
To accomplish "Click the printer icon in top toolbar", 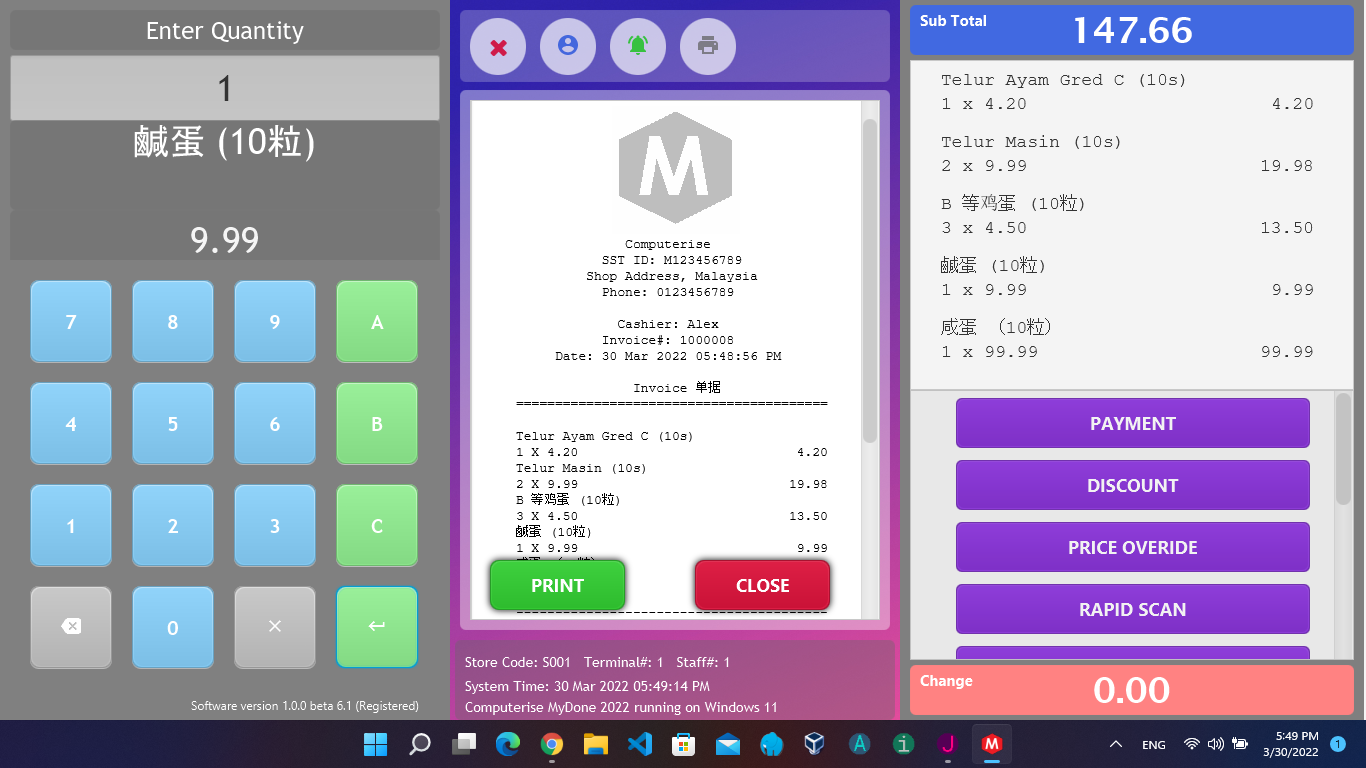I will [x=708, y=46].
